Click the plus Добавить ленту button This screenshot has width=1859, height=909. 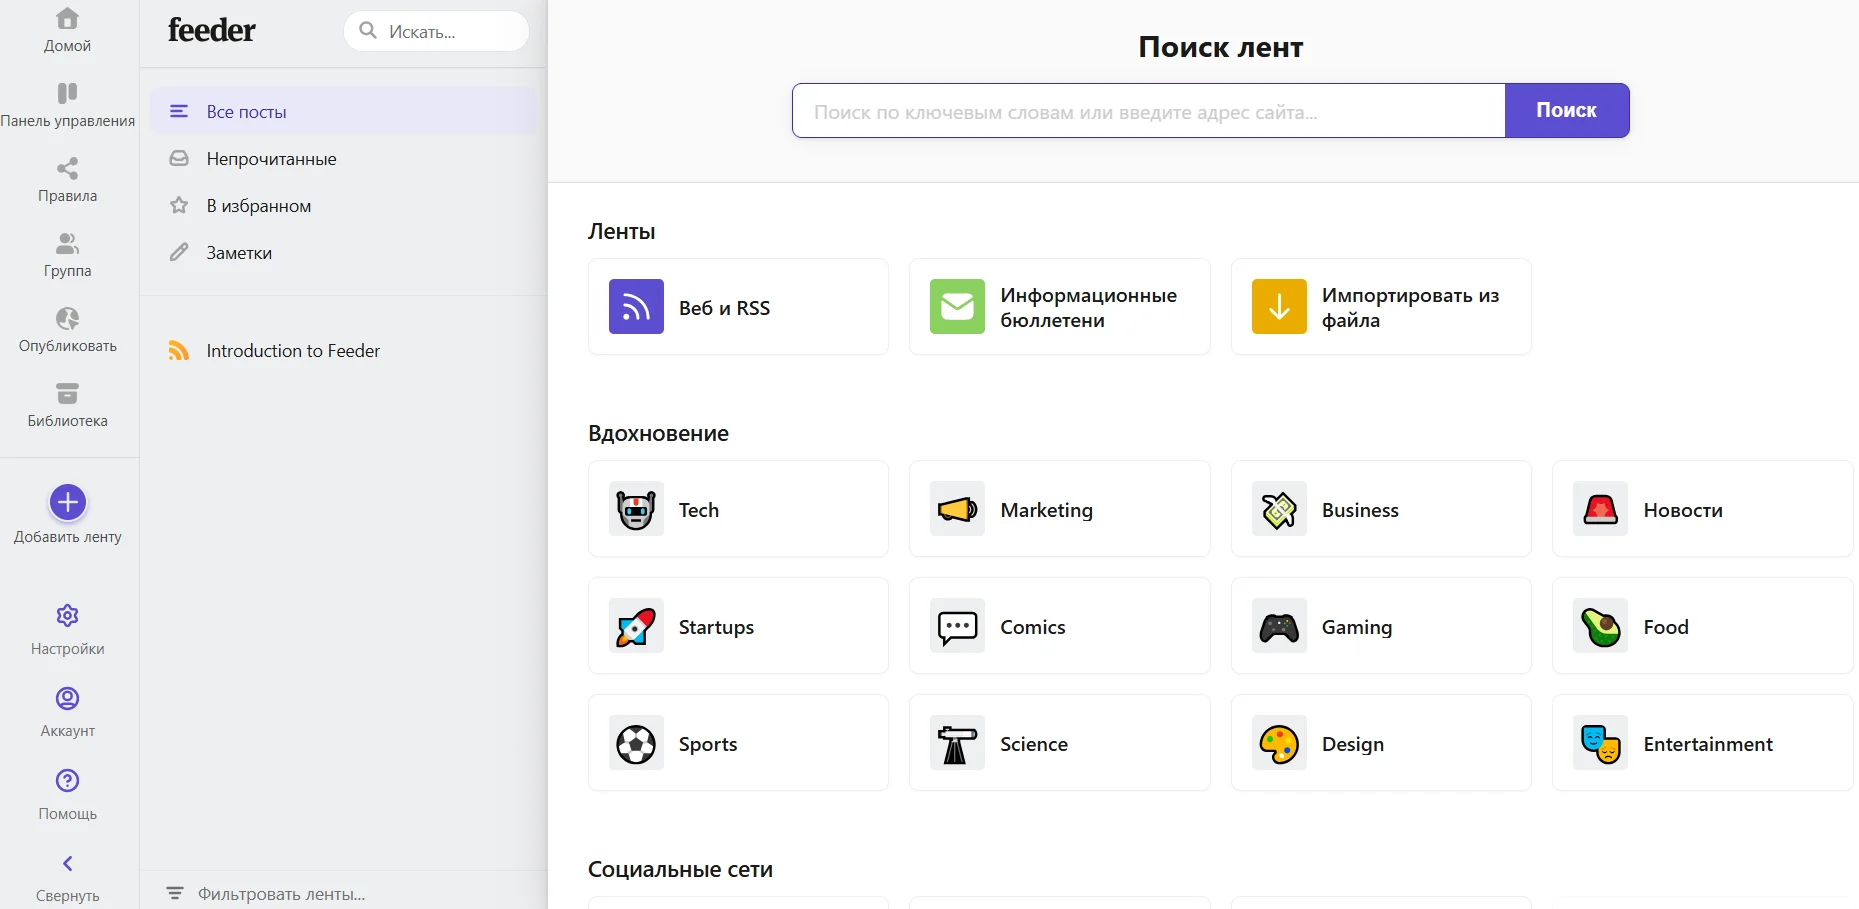(x=68, y=502)
